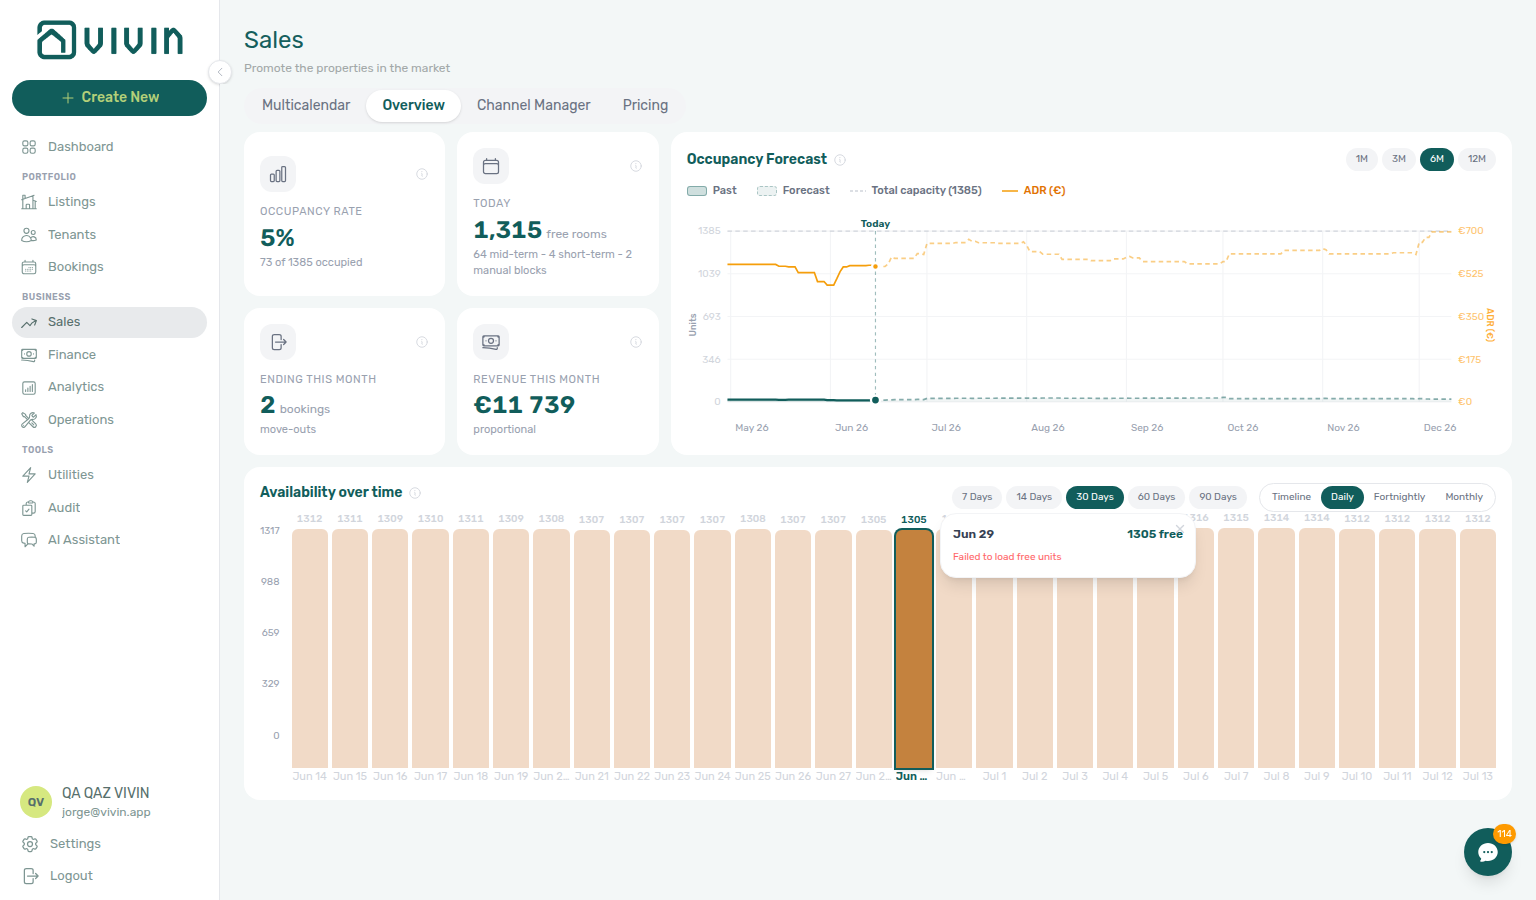Toggle the ADR (€) legend series
Viewport: 1536px width, 900px height.
coord(1034,191)
